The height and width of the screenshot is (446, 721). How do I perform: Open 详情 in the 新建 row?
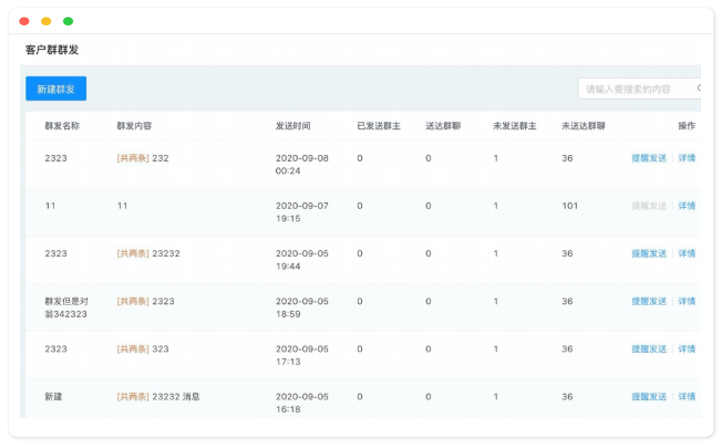[x=687, y=397]
